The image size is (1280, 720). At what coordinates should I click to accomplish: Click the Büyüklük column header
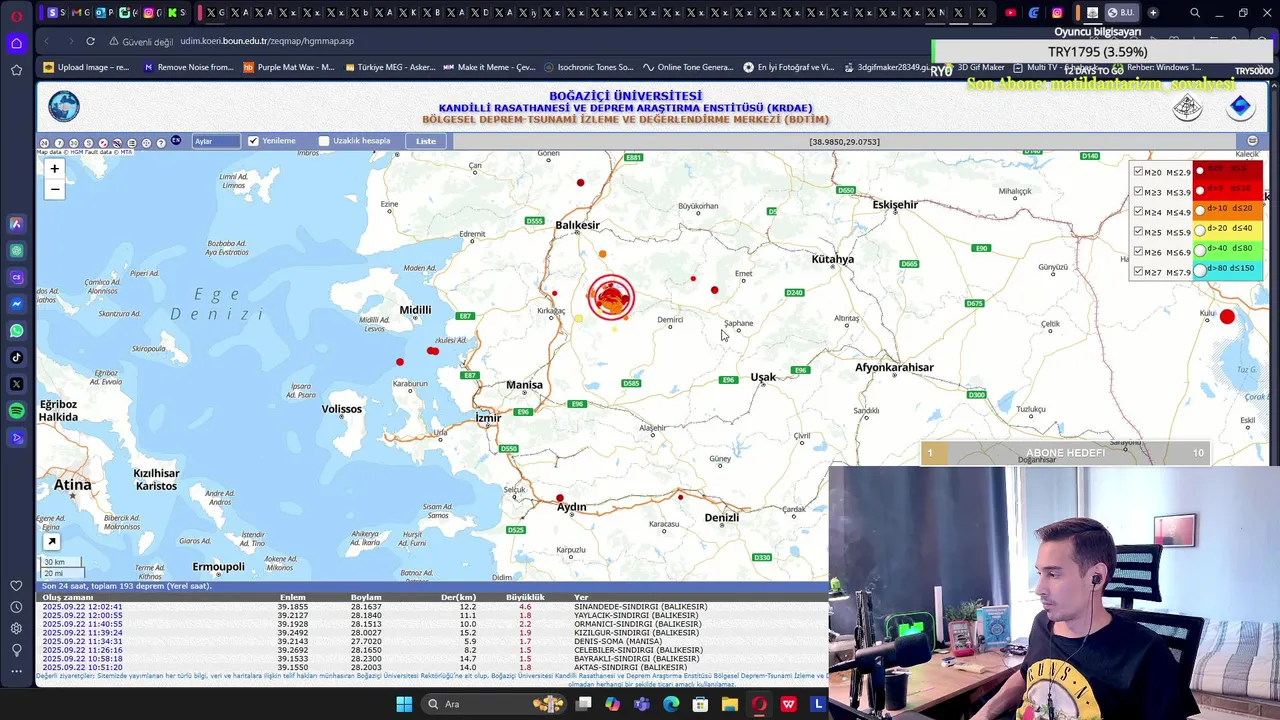click(525, 597)
